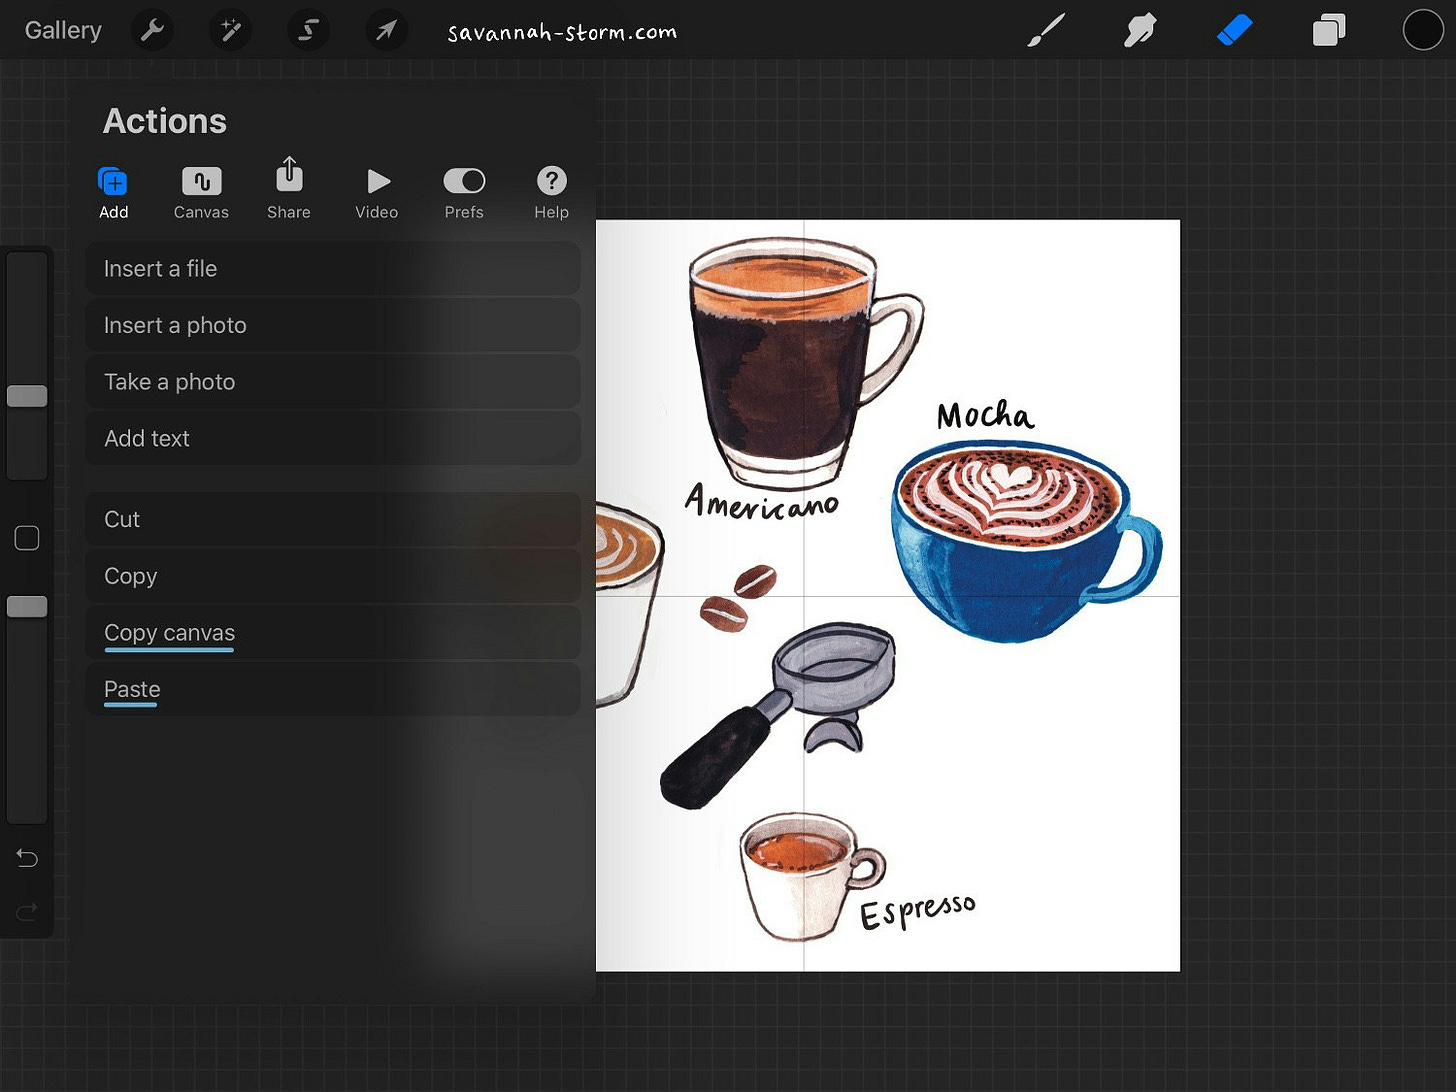
Task: Switch to the Canvas tab
Action: click(x=201, y=192)
